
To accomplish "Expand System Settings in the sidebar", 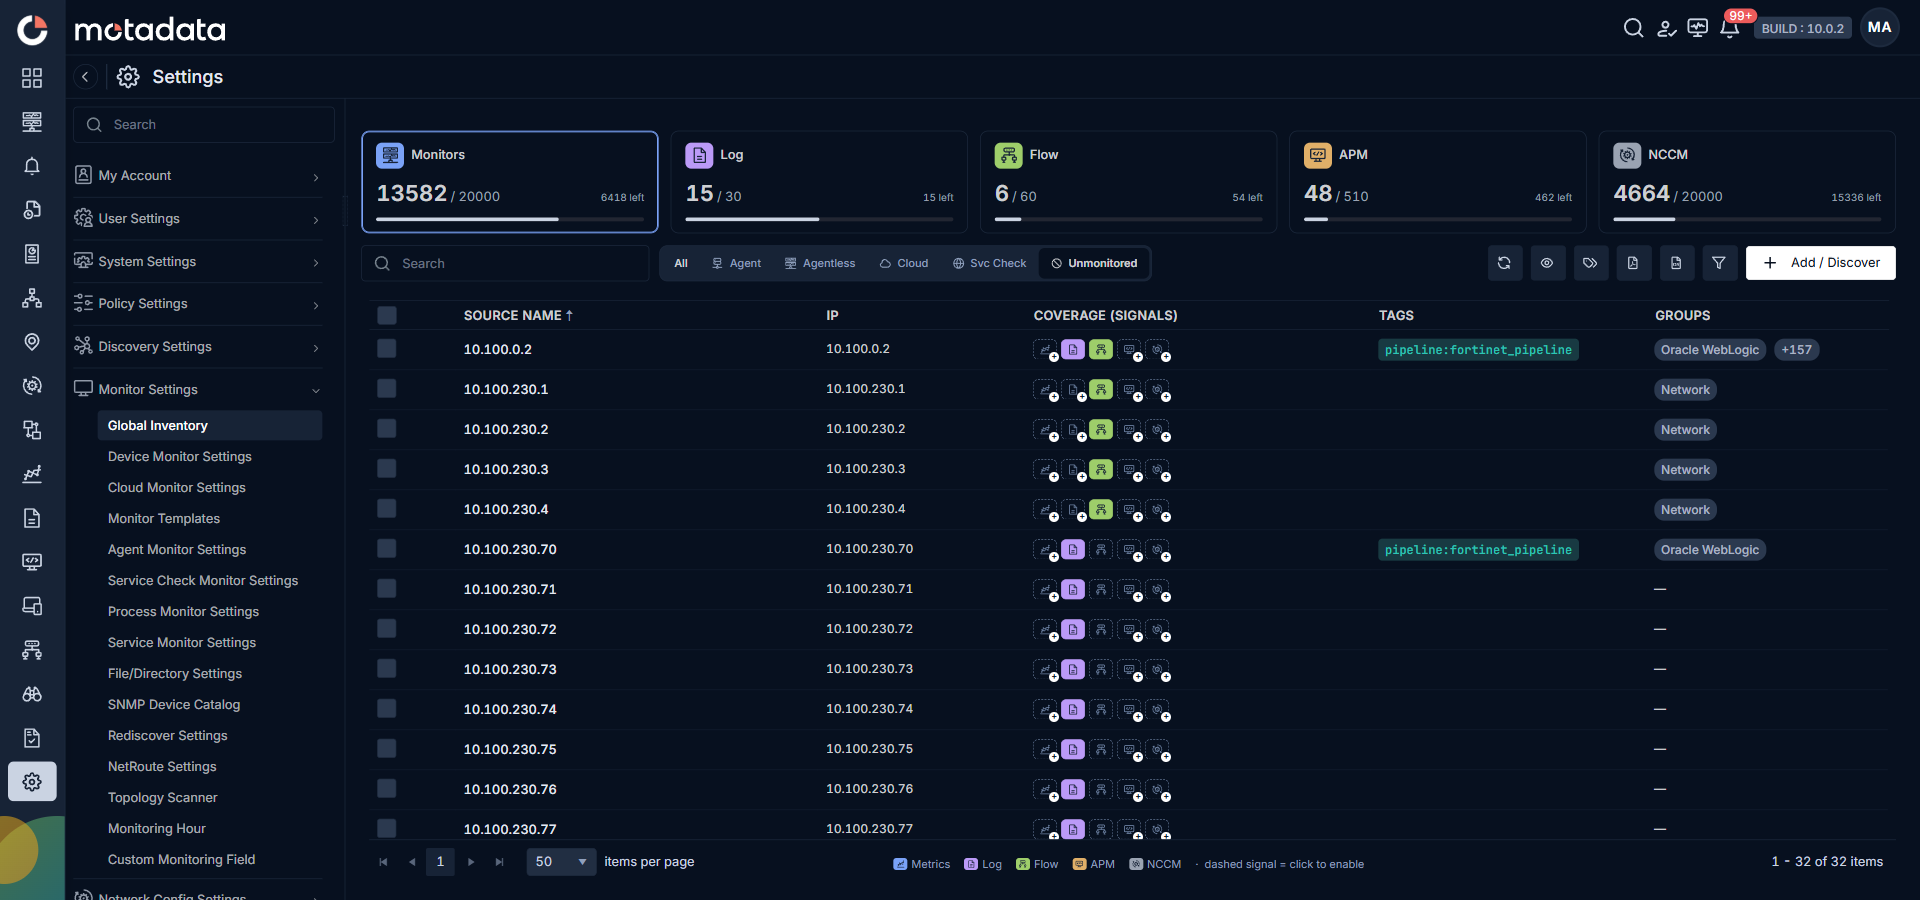I will coord(198,262).
